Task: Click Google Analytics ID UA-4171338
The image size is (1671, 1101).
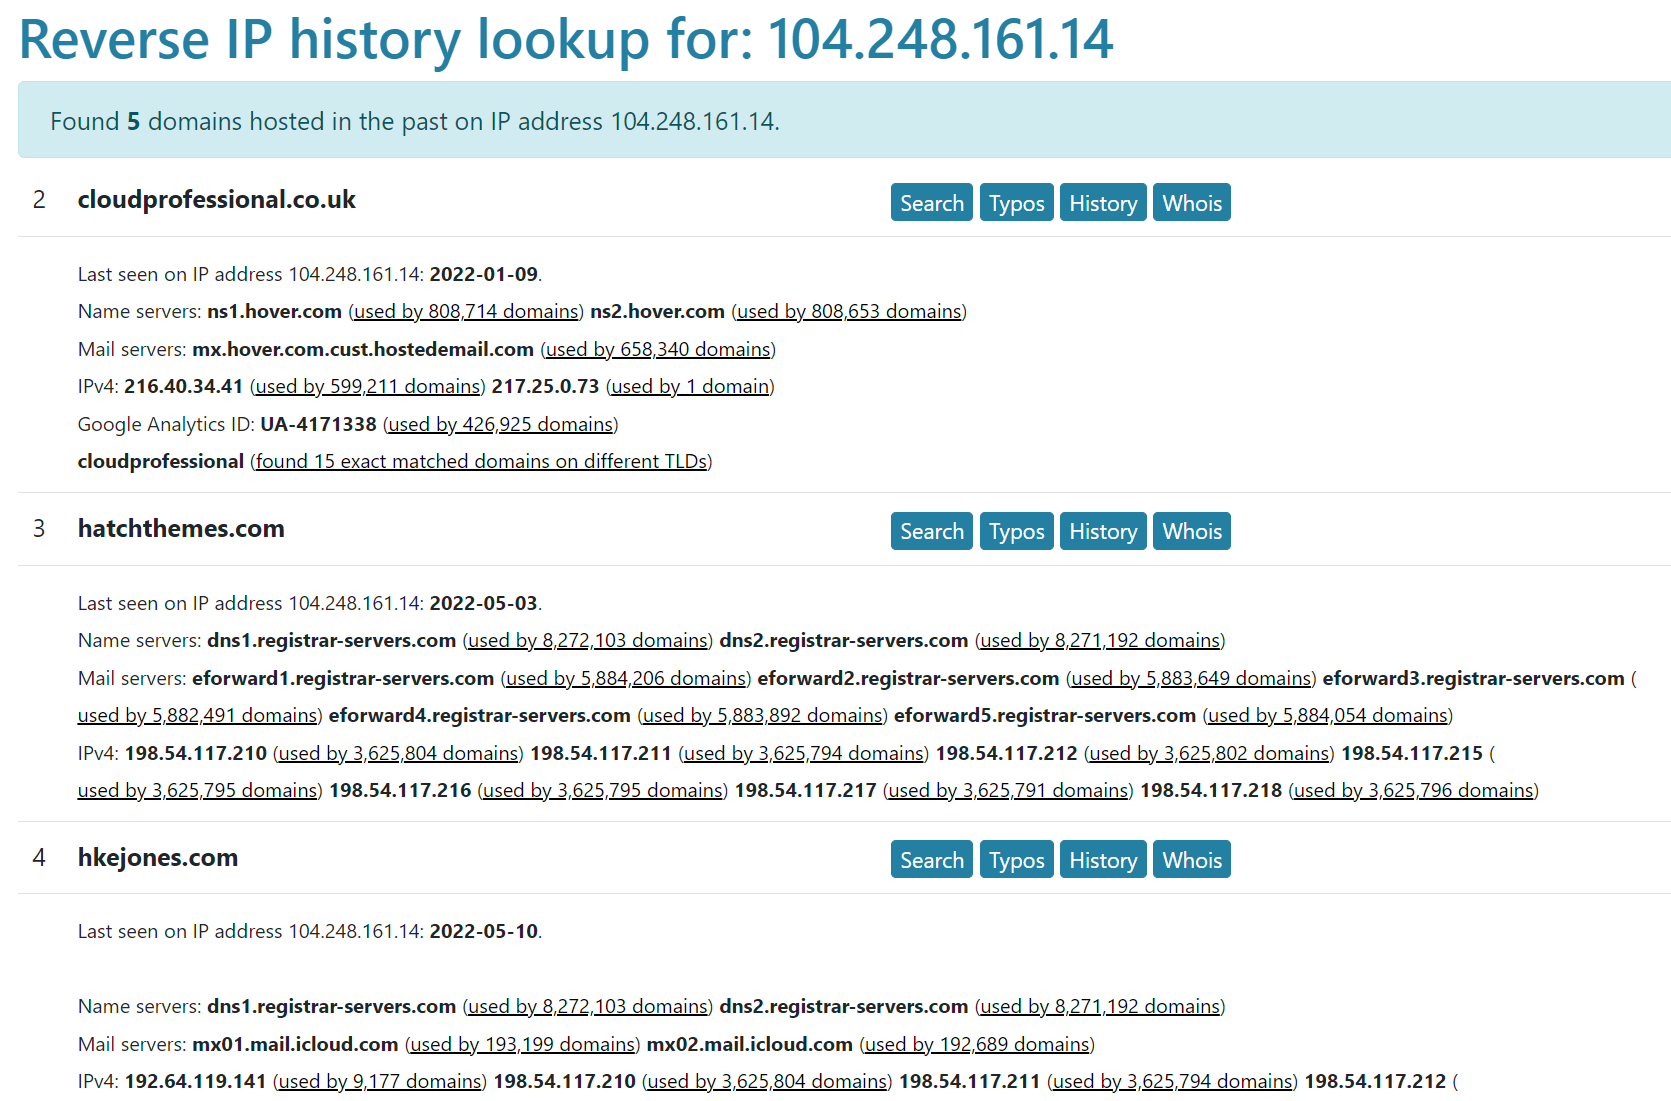Action: click(318, 424)
